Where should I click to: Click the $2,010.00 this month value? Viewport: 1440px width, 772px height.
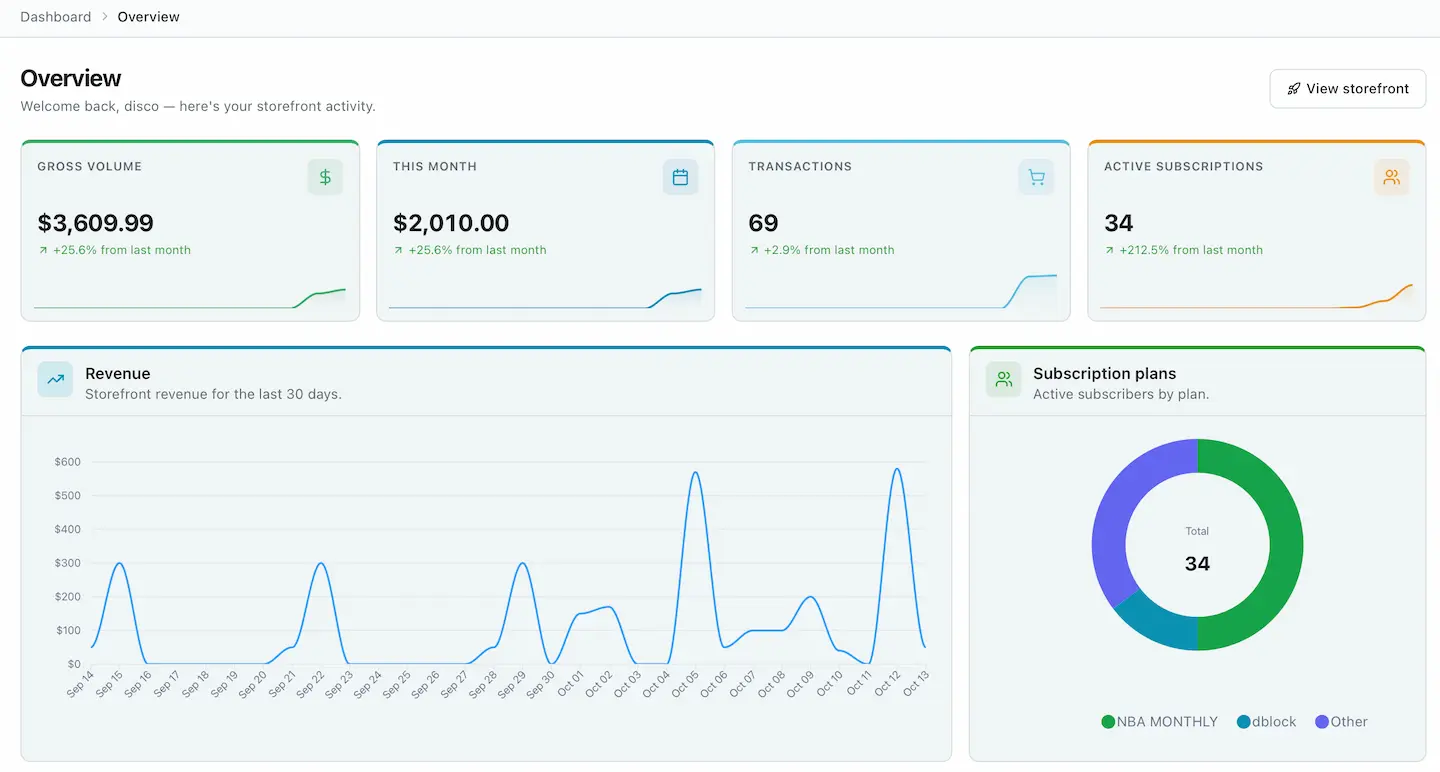(x=451, y=223)
